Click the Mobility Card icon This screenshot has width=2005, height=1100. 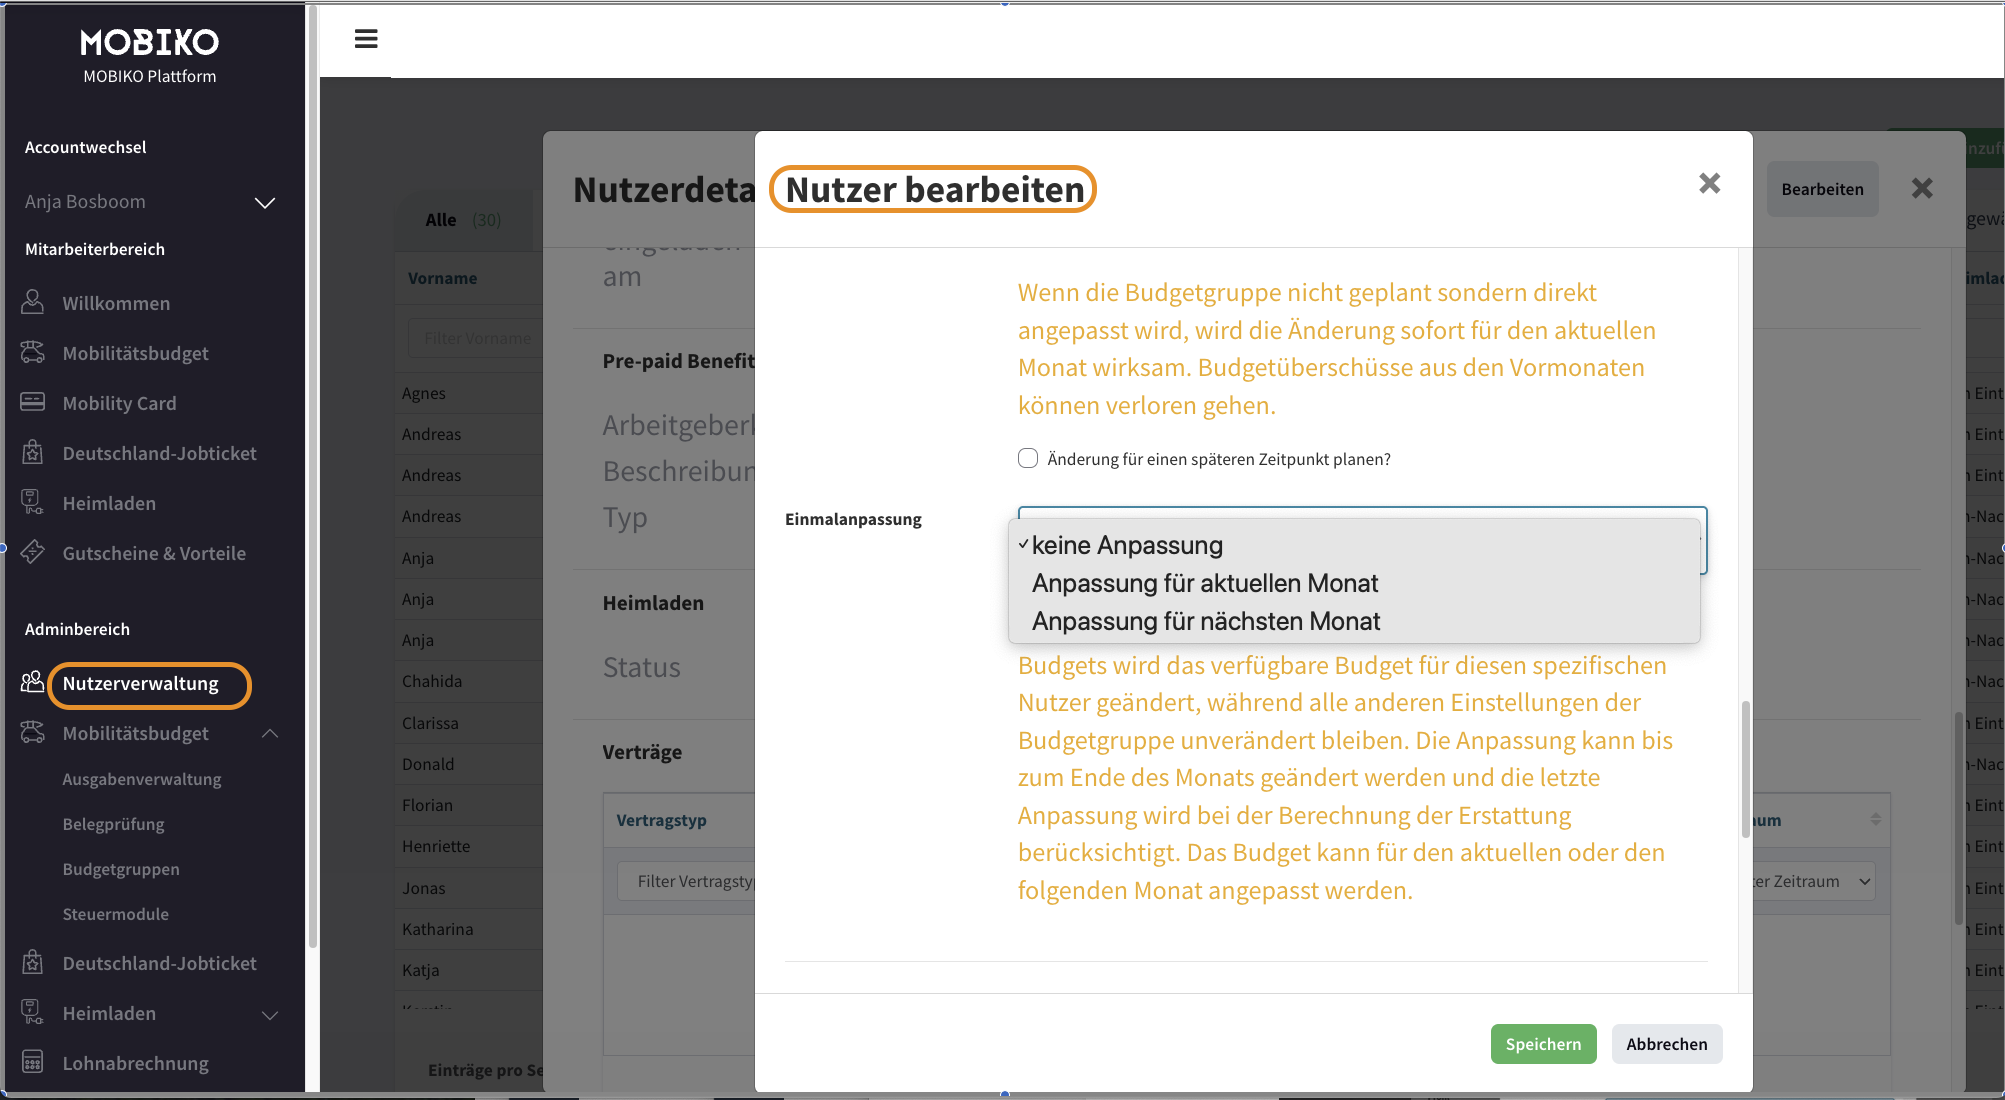tap(33, 402)
